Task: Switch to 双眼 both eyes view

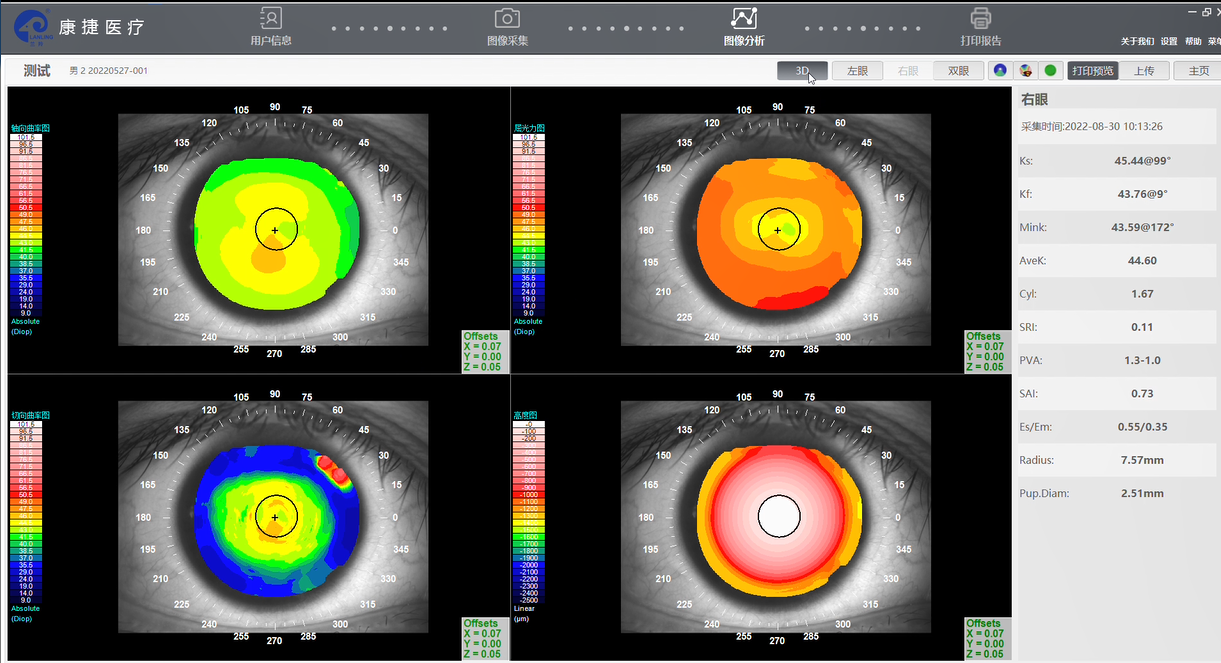Action: tap(958, 71)
